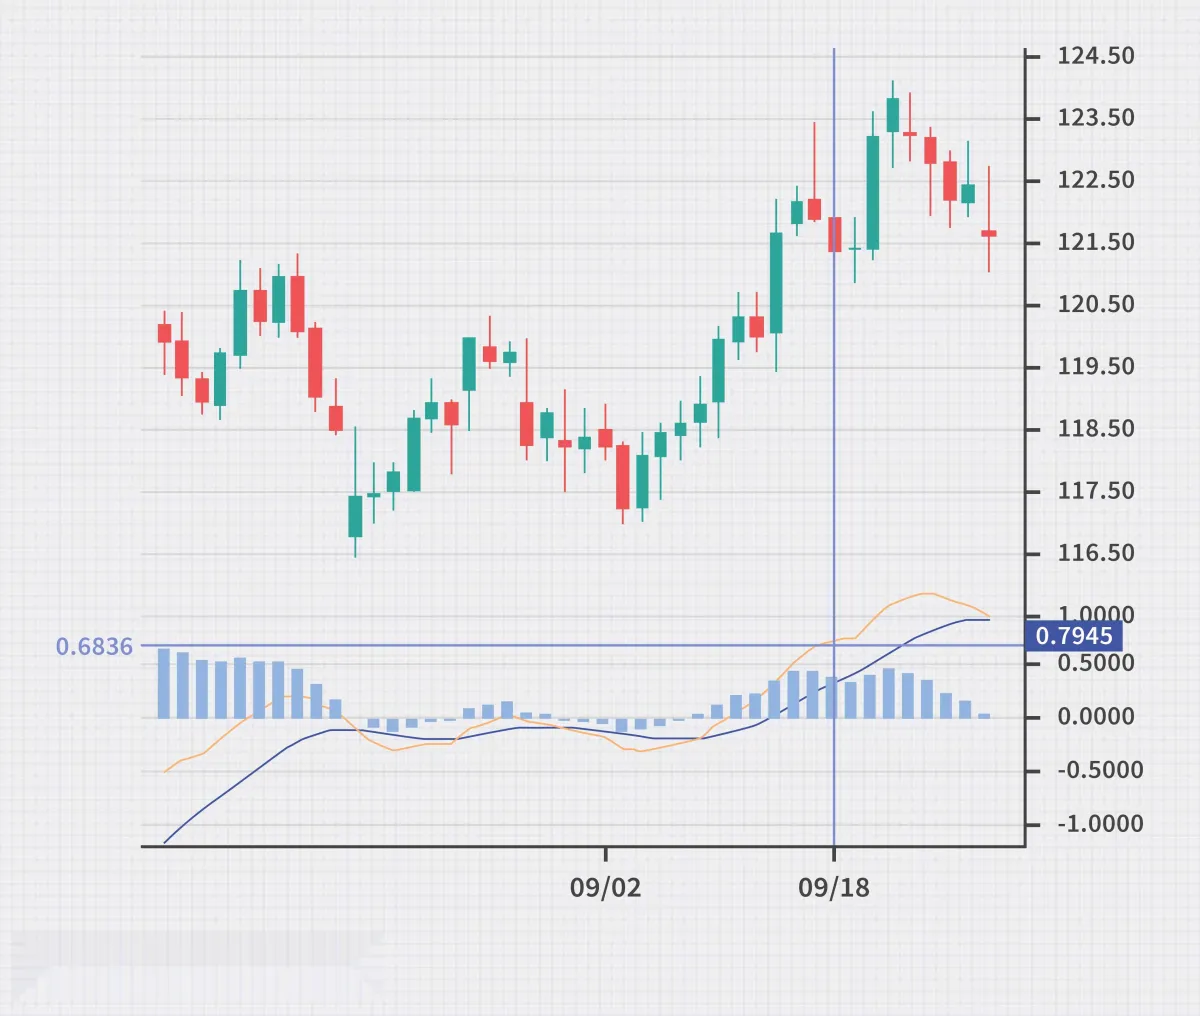Select the 09/18 date axis label
The width and height of the screenshot is (1200, 1016).
click(x=834, y=887)
